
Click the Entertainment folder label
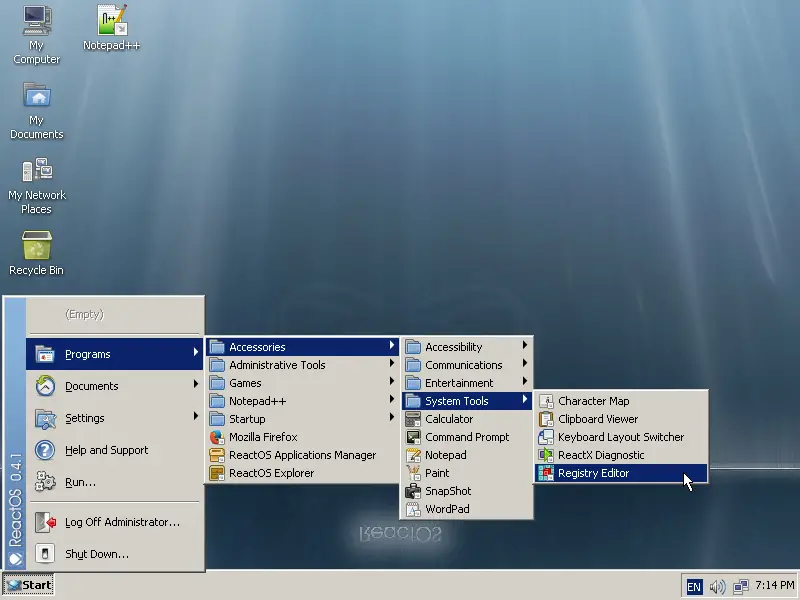tap(459, 383)
